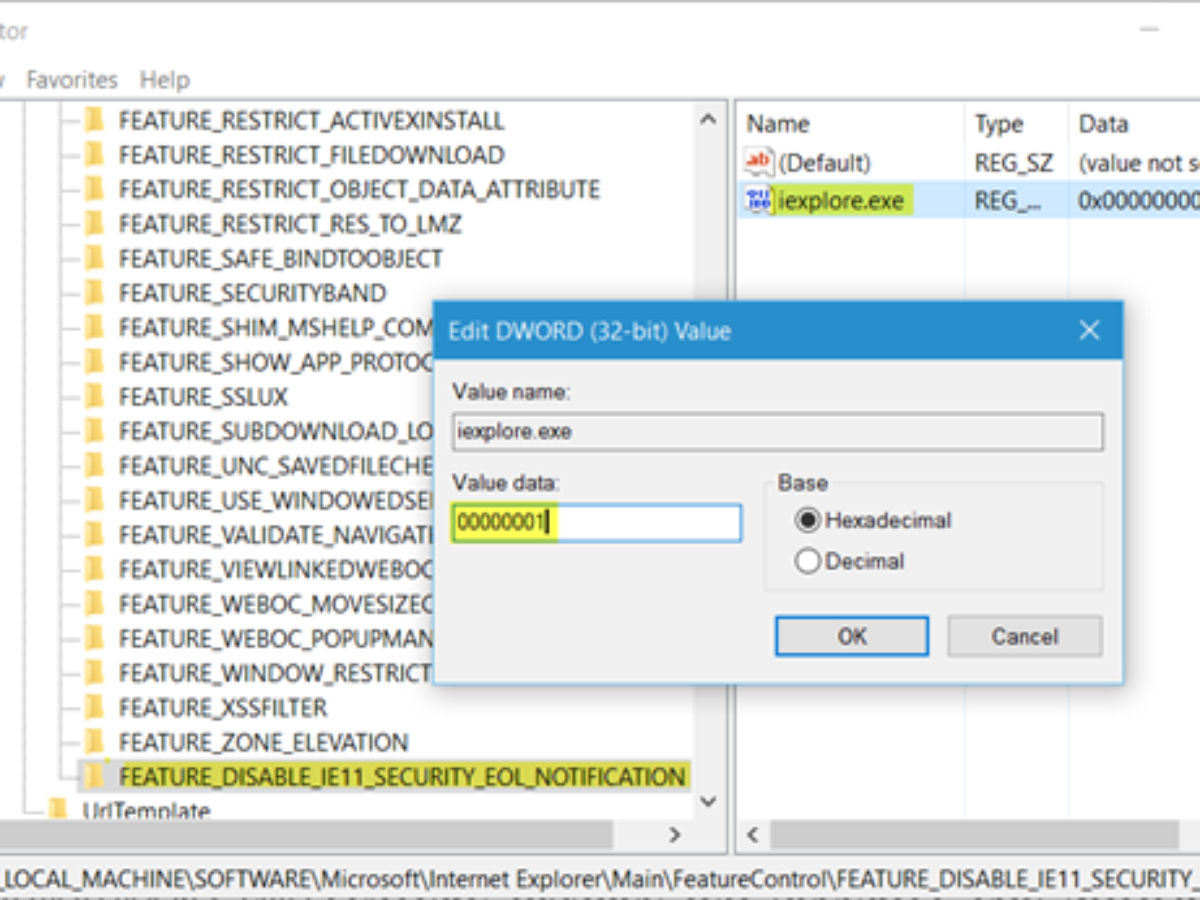
Task: Click folder icon of FEATURE_SSLUX
Action: (x=94, y=397)
